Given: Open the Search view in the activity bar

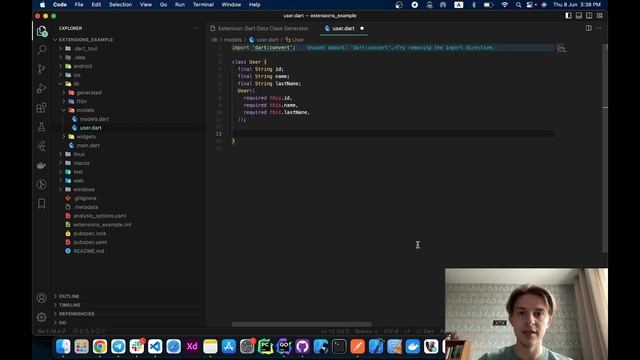Looking at the screenshot, I should [42, 50].
